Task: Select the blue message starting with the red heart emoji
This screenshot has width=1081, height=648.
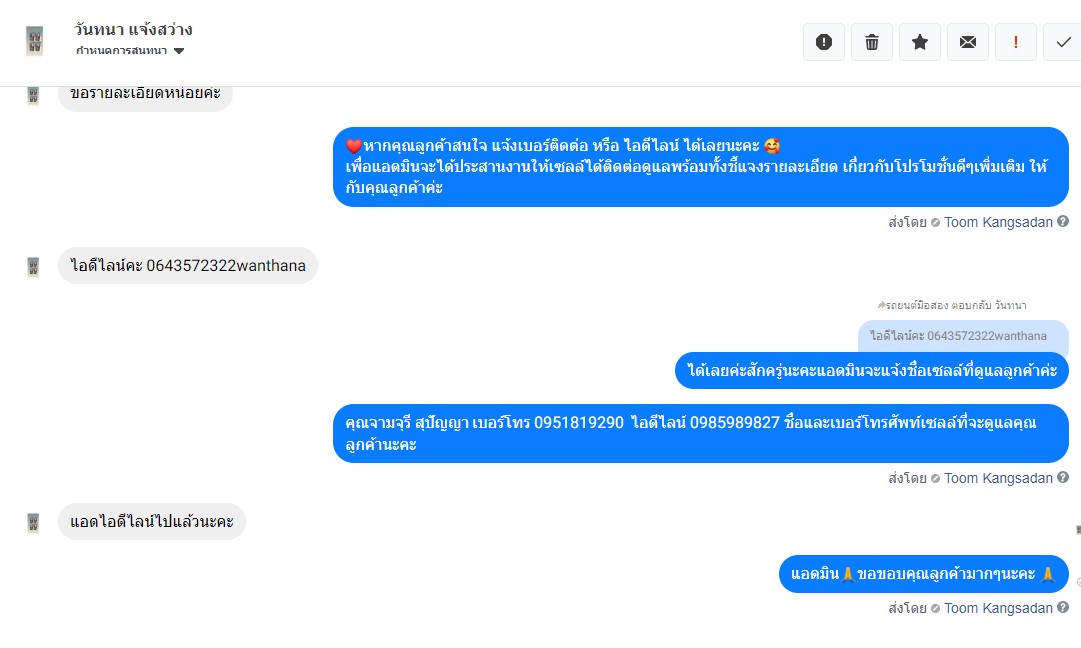Action: pos(700,167)
